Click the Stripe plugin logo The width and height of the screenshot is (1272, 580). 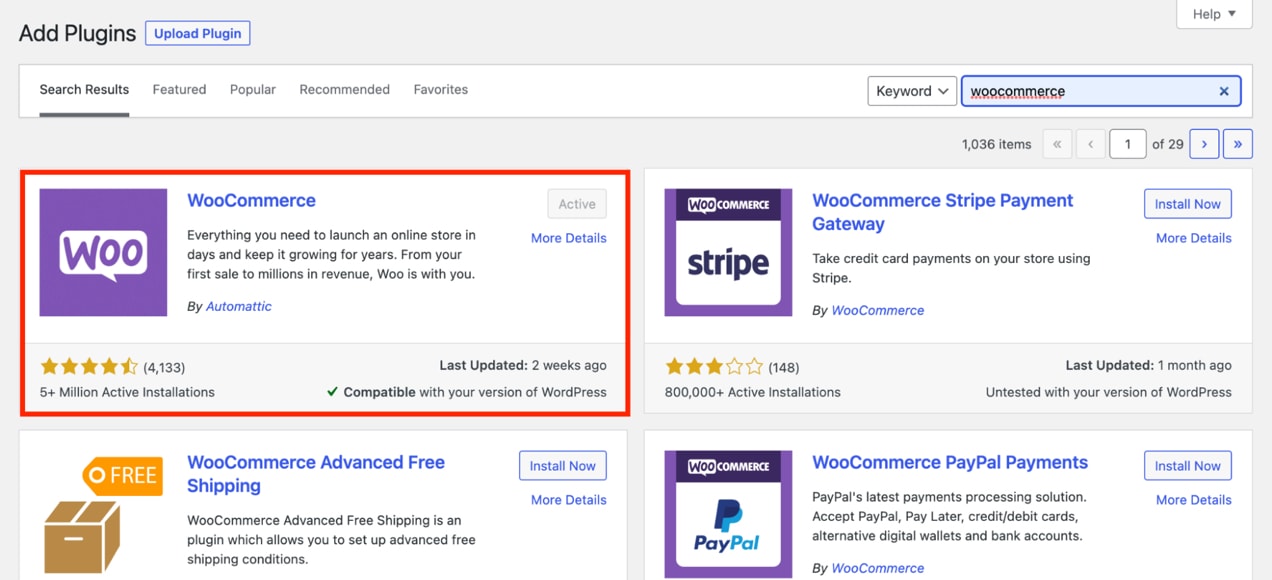tap(727, 252)
